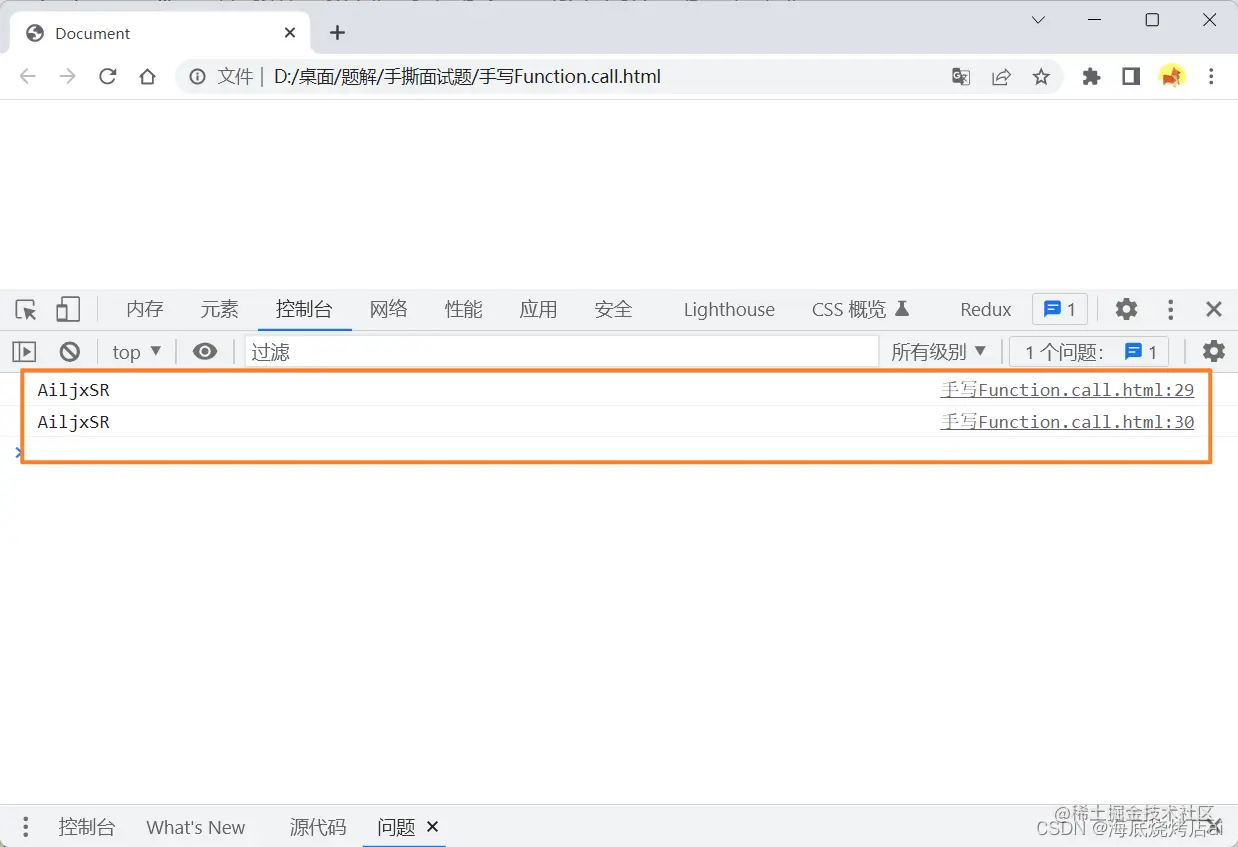Select the 问题 drawer tab

pyautogui.click(x=396, y=827)
